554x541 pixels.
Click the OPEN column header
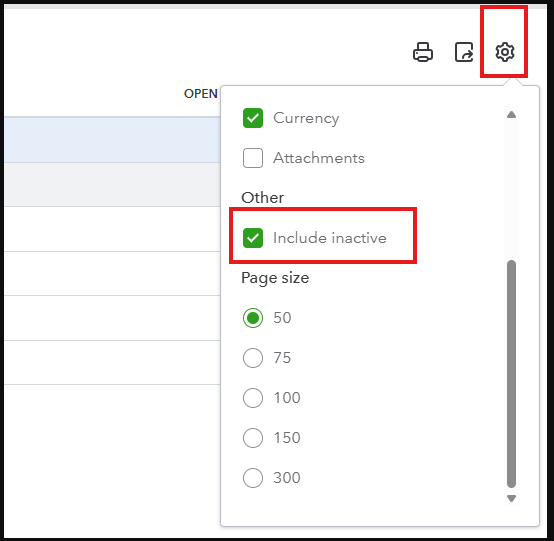201,94
